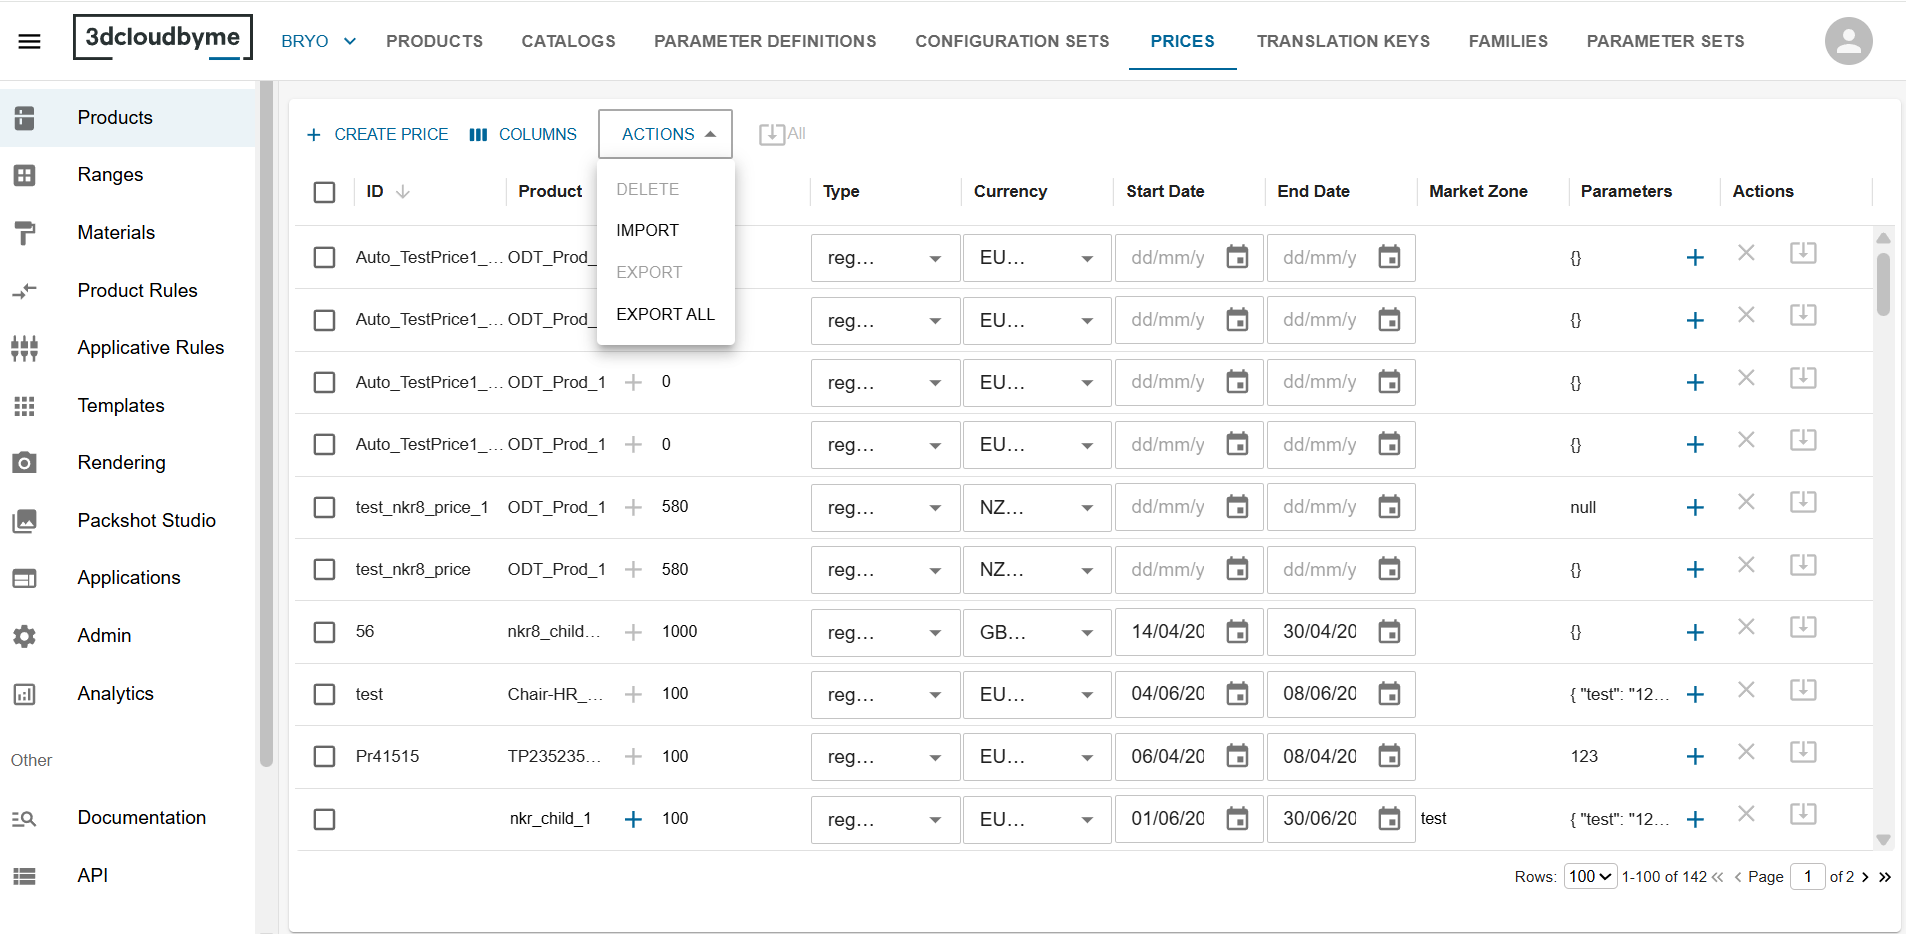Open the user account avatar

[1848, 41]
